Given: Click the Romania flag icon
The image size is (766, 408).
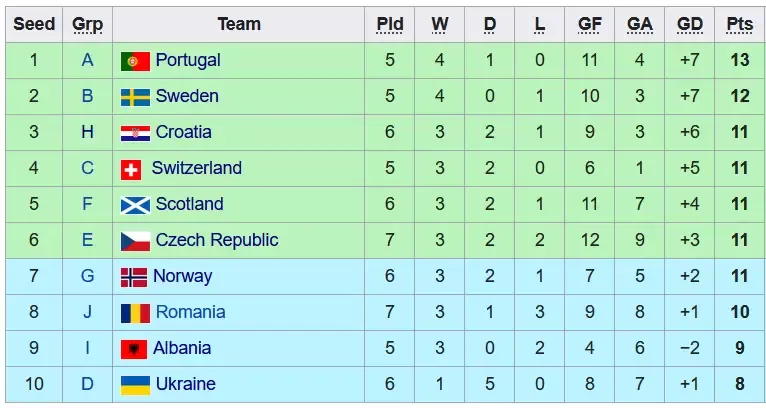Looking at the screenshot, I should (135, 313).
